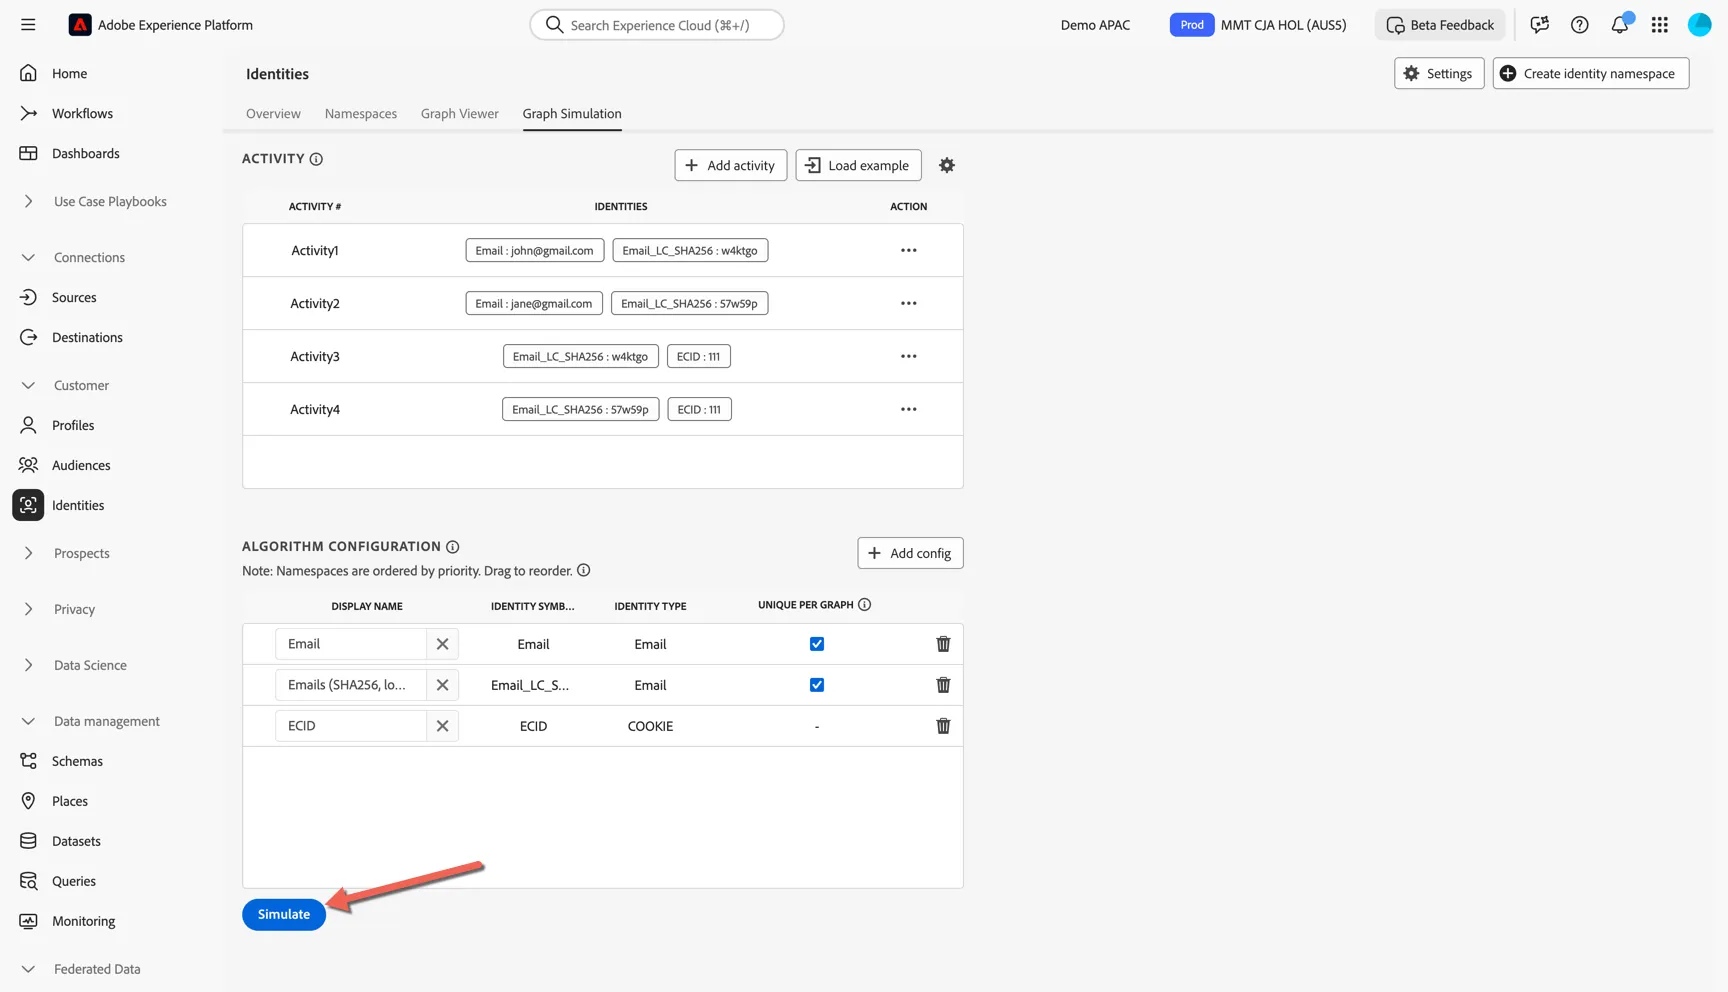
Task: Expand the Use Case Playbooks section
Action: (x=28, y=201)
